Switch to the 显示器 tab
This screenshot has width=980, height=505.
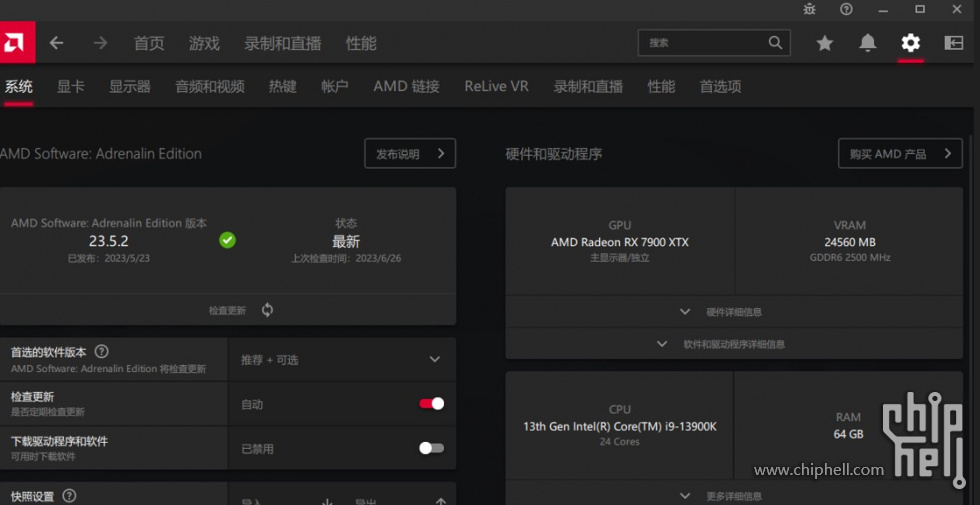click(130, 86)
